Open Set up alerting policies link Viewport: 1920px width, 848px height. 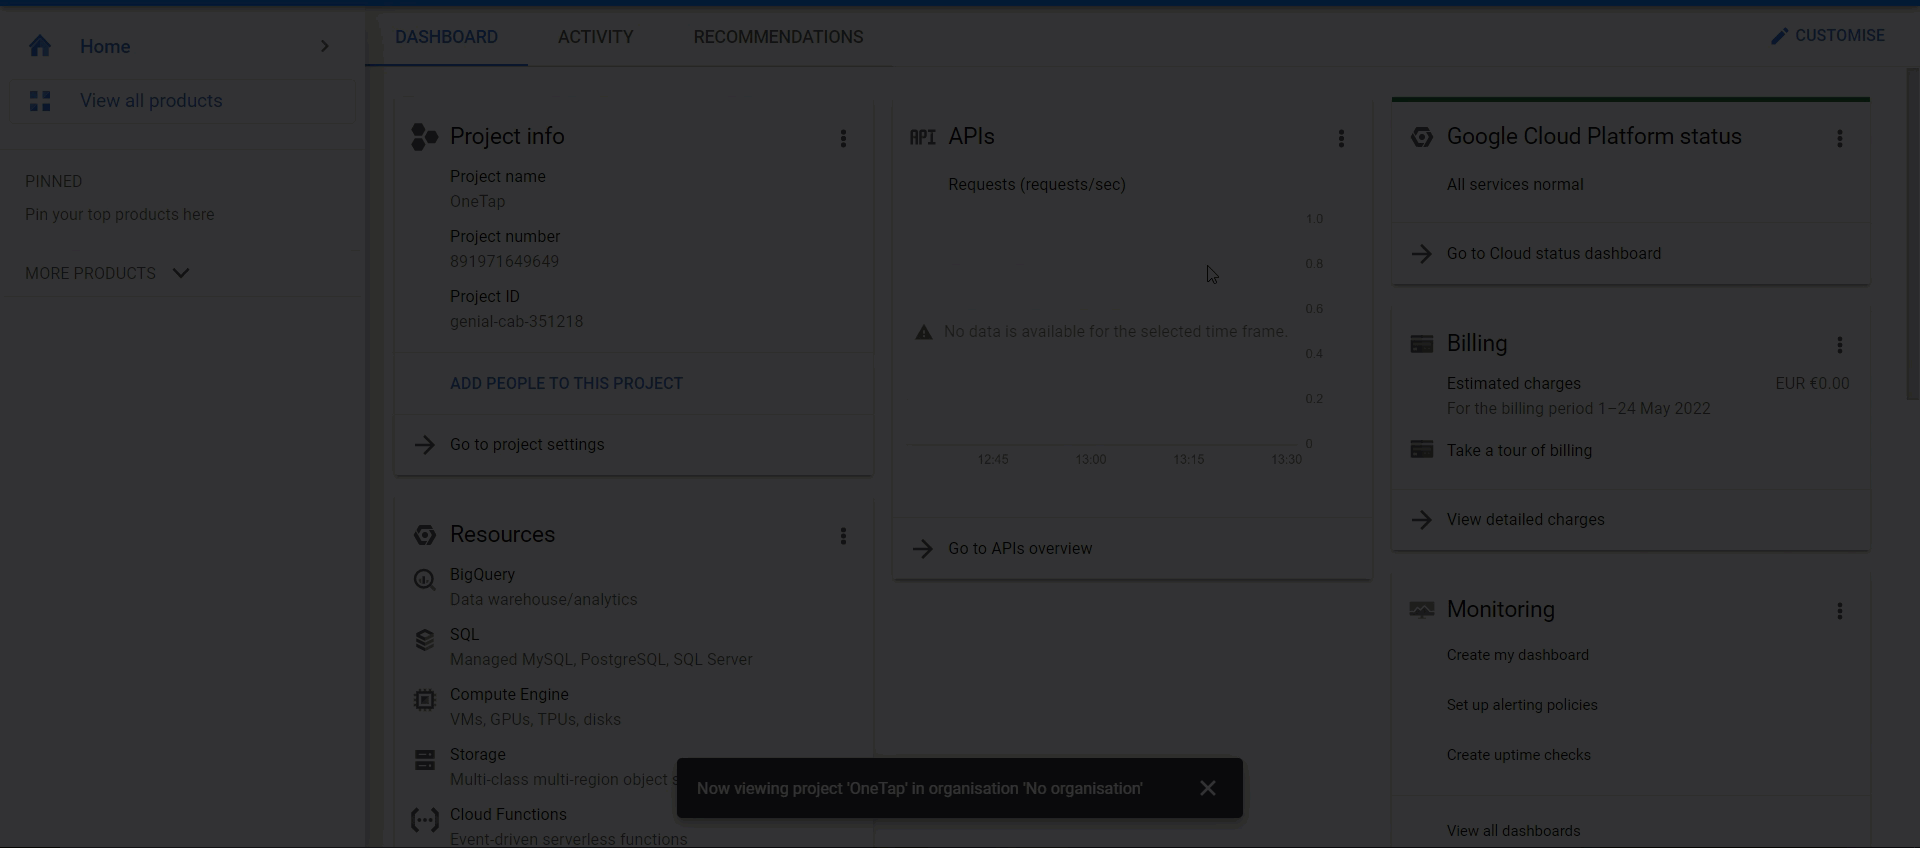1522,705
